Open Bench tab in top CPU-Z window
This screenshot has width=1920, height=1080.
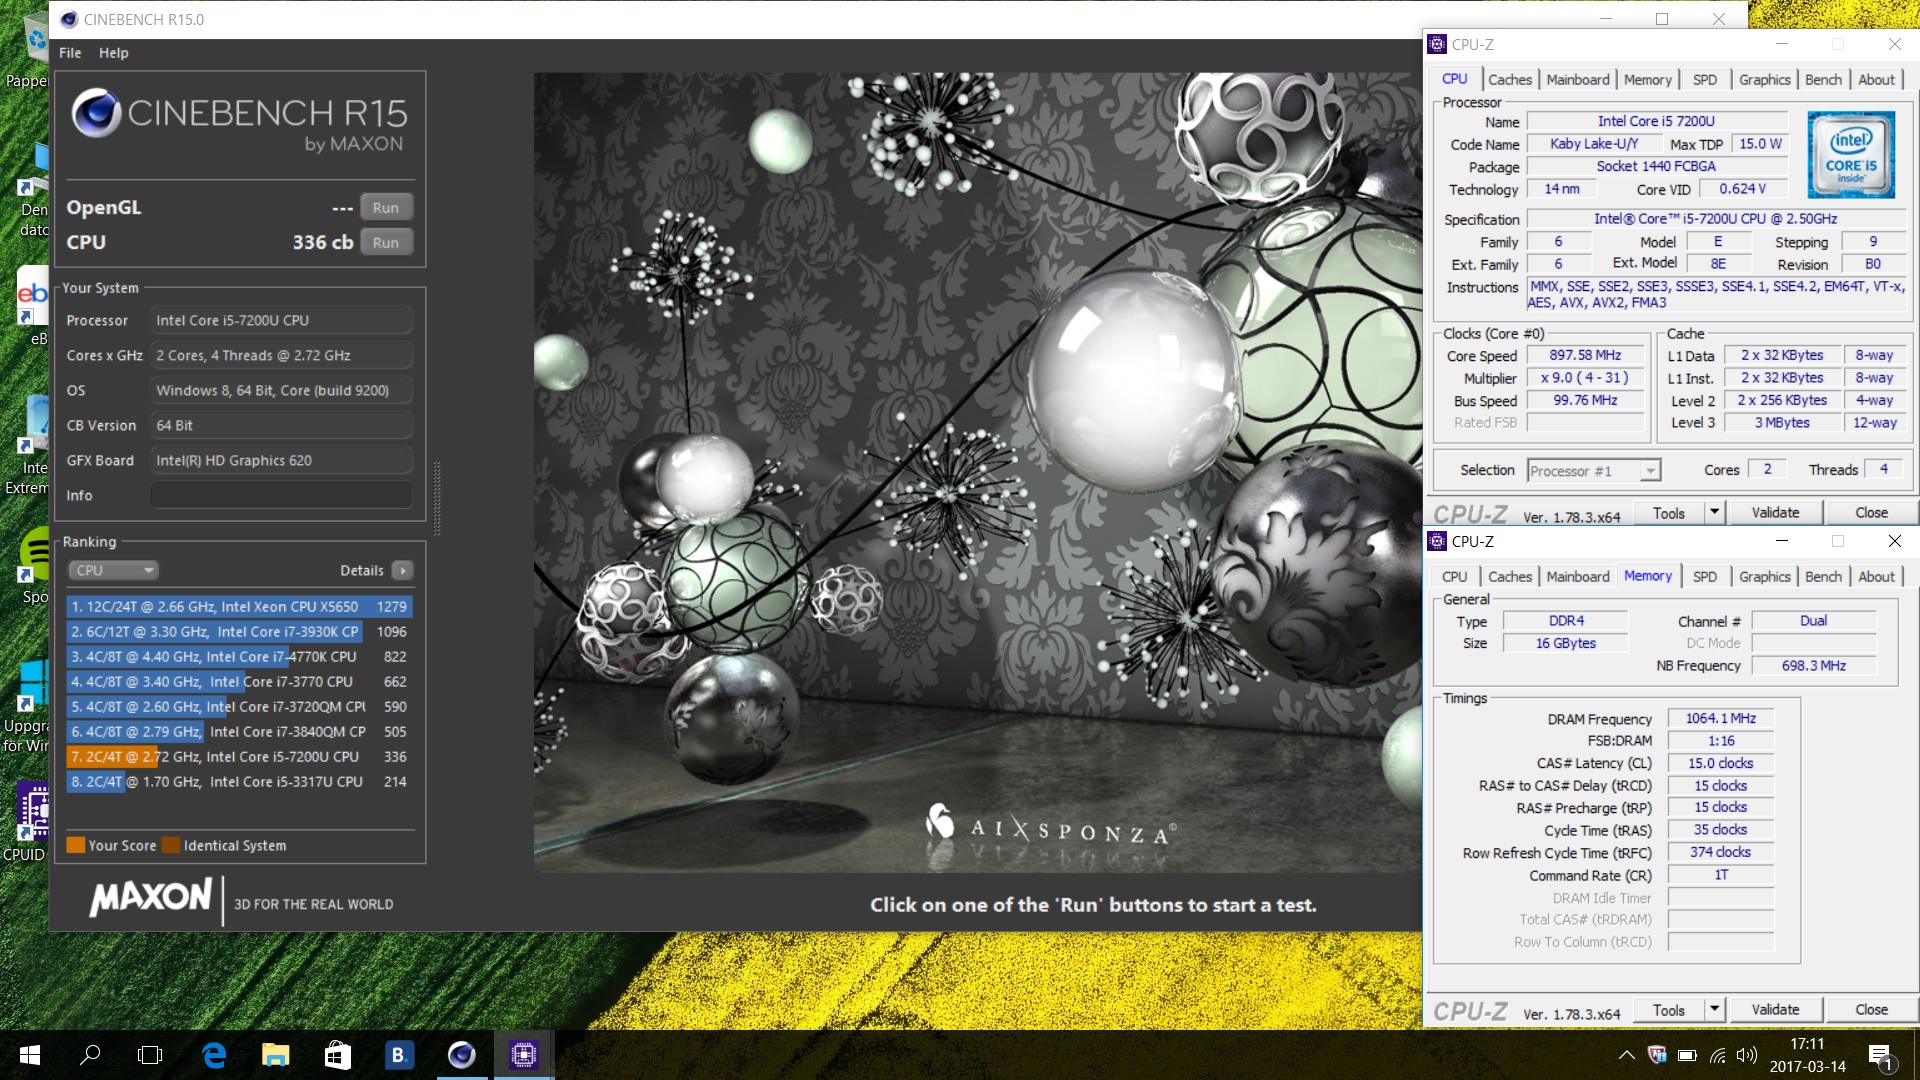pyautogui.click(x=1823, y=80)
